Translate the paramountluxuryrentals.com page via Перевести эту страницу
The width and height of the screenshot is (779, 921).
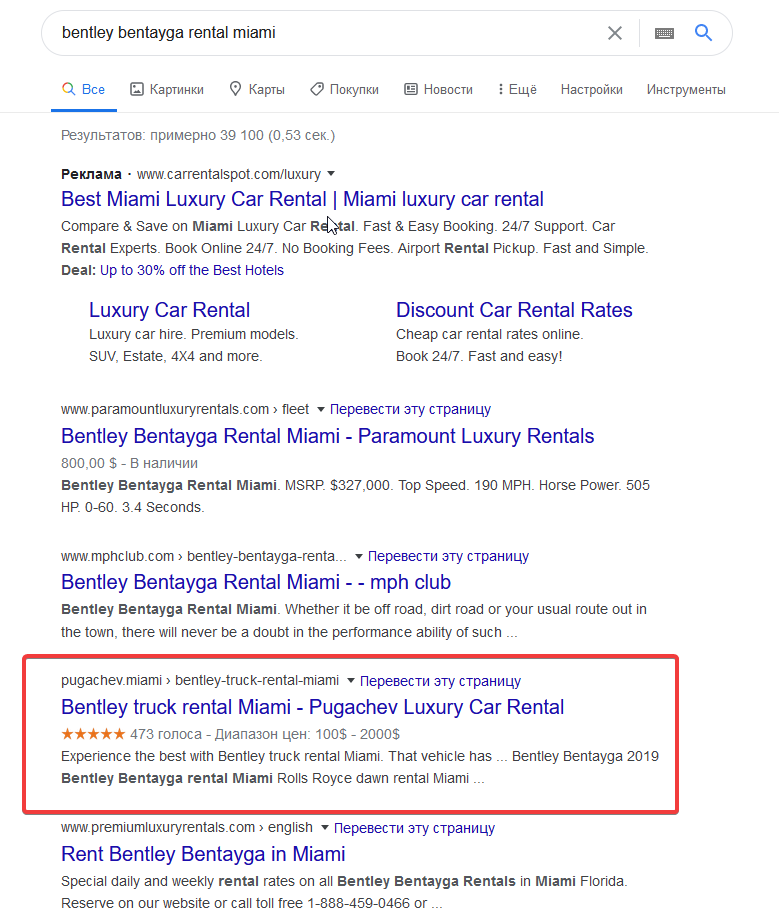click(x=410, y=409)
